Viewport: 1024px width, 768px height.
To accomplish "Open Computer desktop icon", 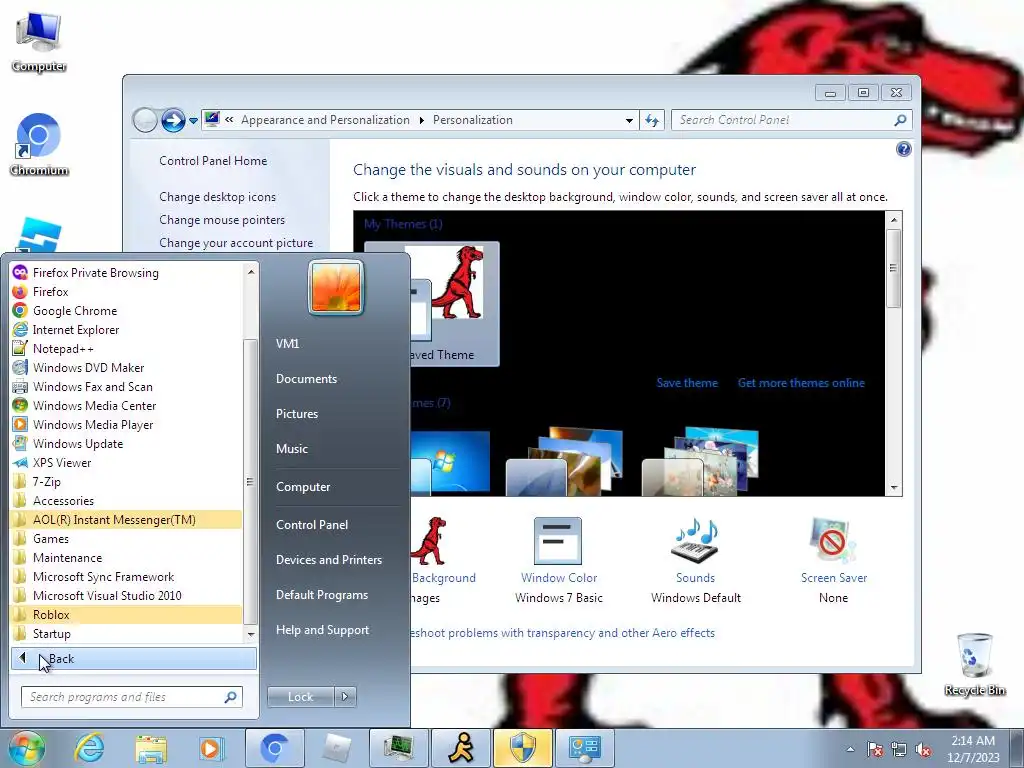I will pyautogui.click(x=39, y=42).
